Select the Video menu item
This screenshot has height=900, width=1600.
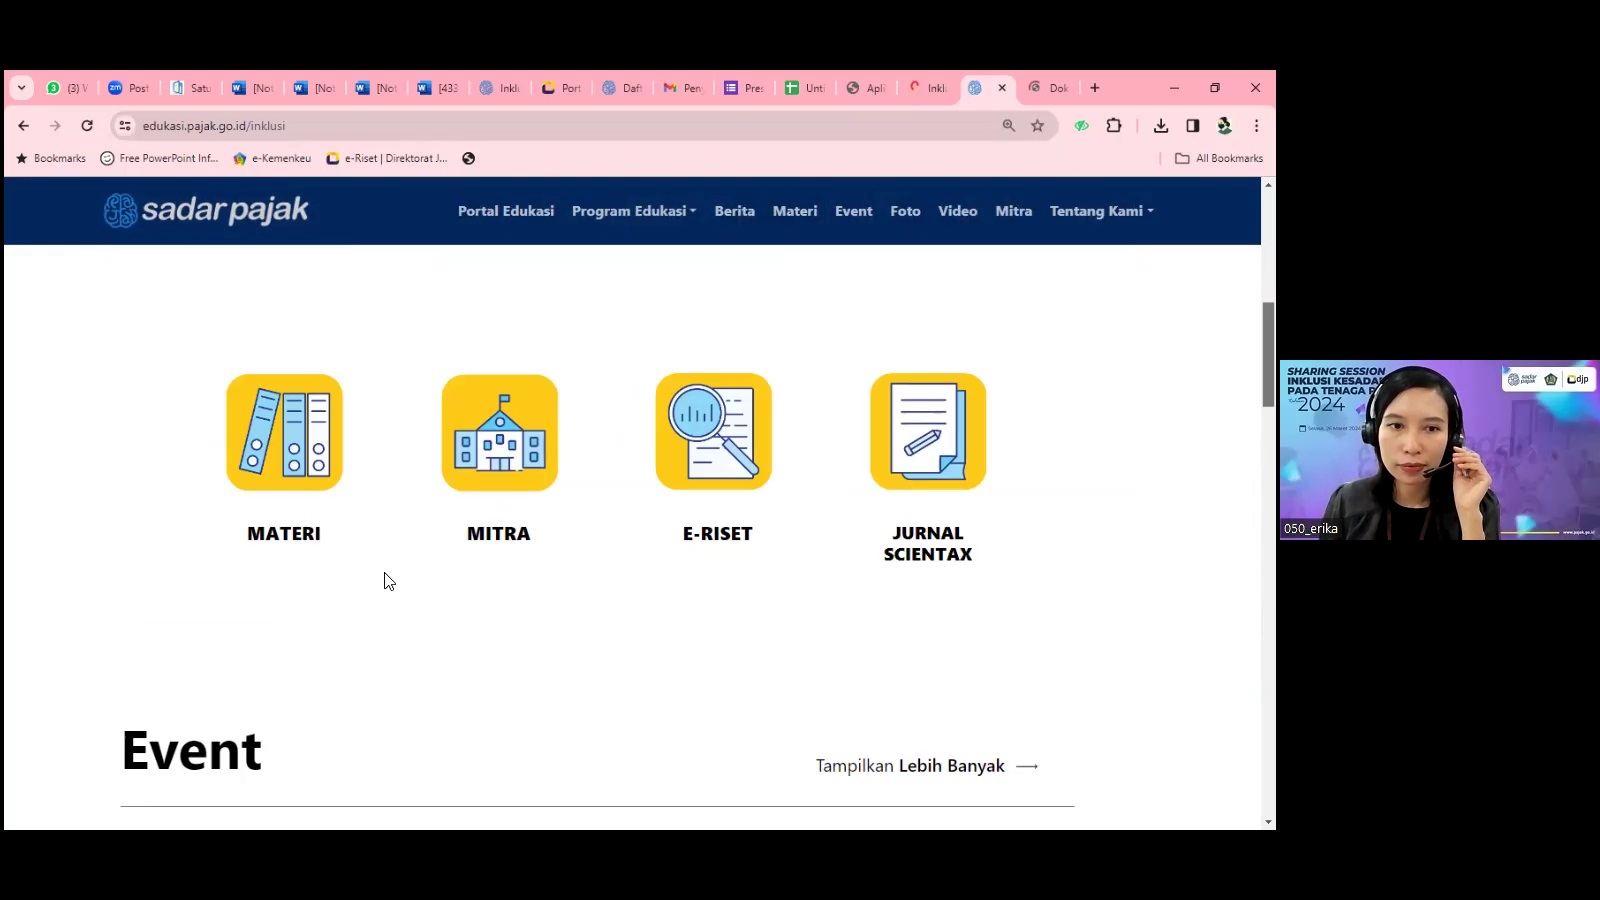coord(957,211)
